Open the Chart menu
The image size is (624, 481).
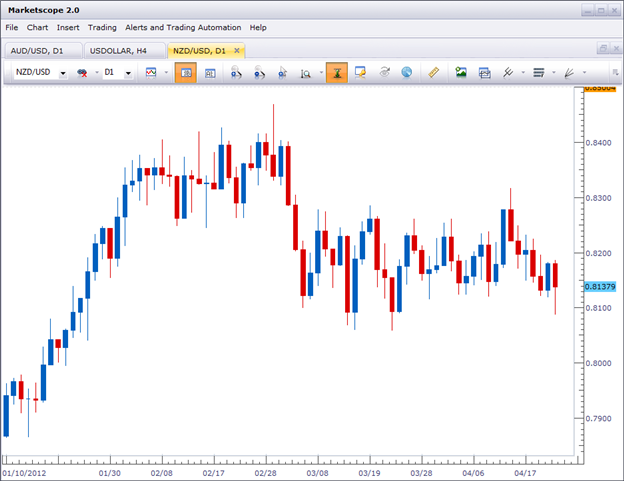coord(37,27)
